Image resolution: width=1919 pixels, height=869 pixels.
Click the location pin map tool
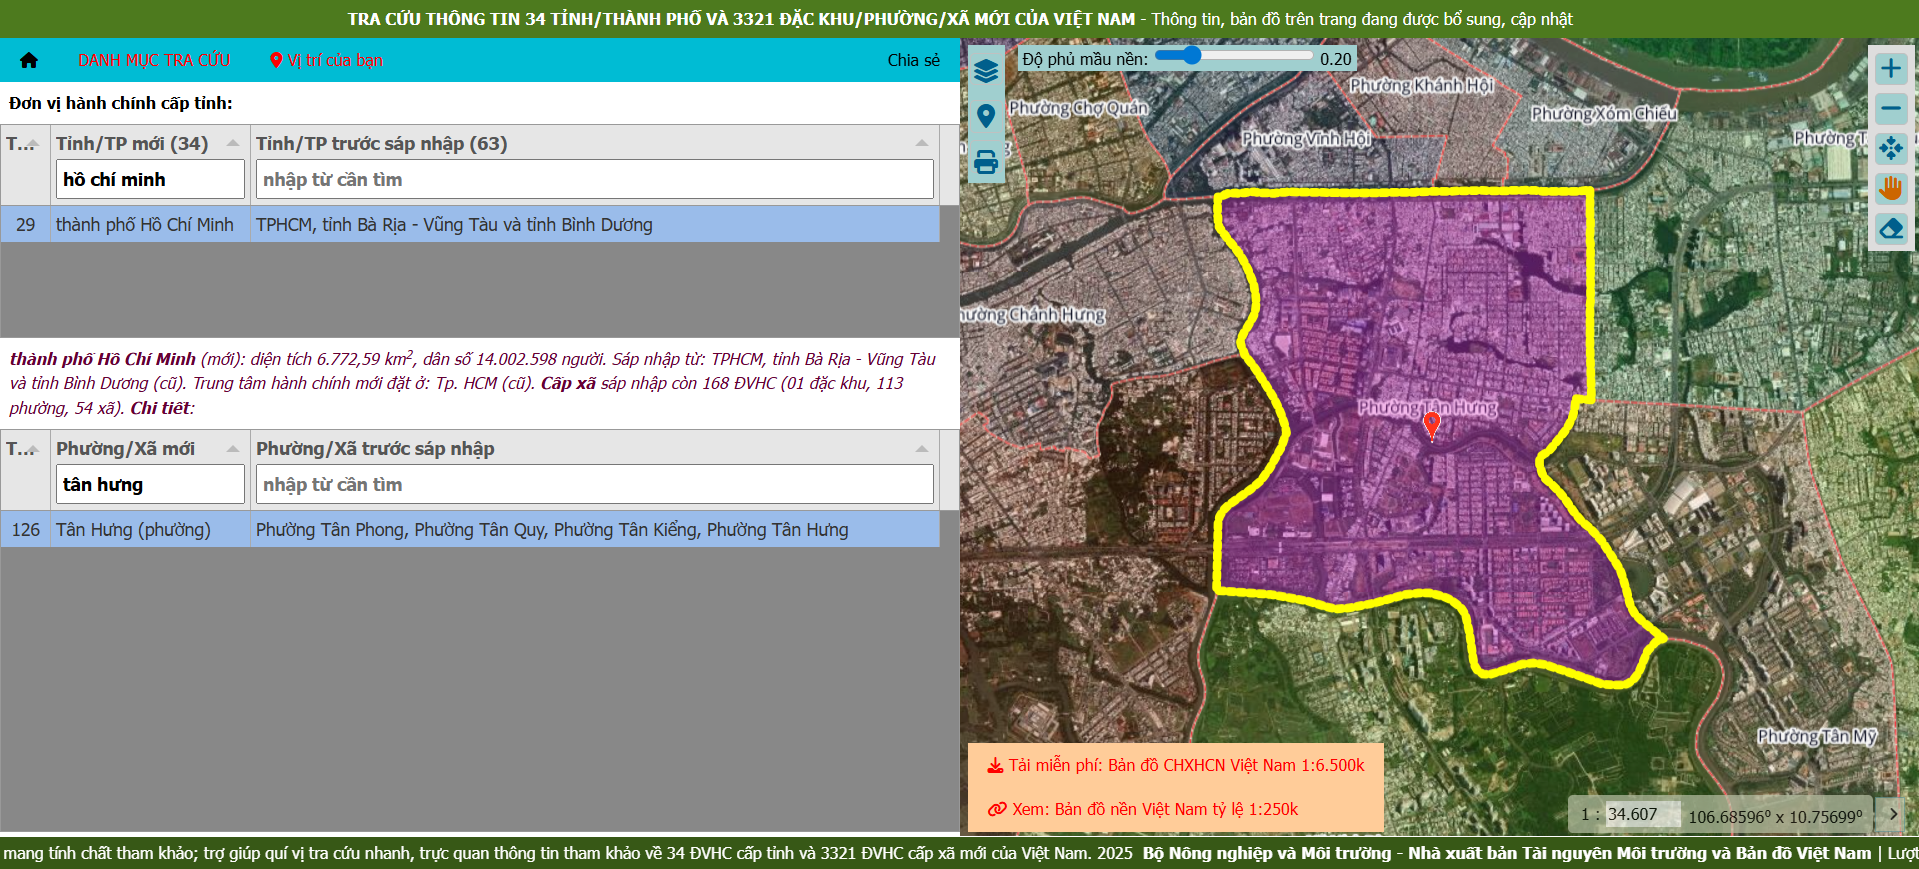pyautogui.click(x=986, y=116)
